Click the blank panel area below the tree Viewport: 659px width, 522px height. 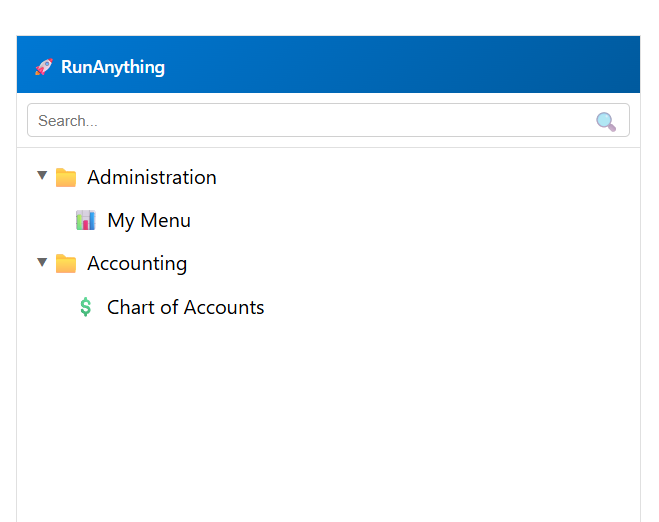[328, 420]
